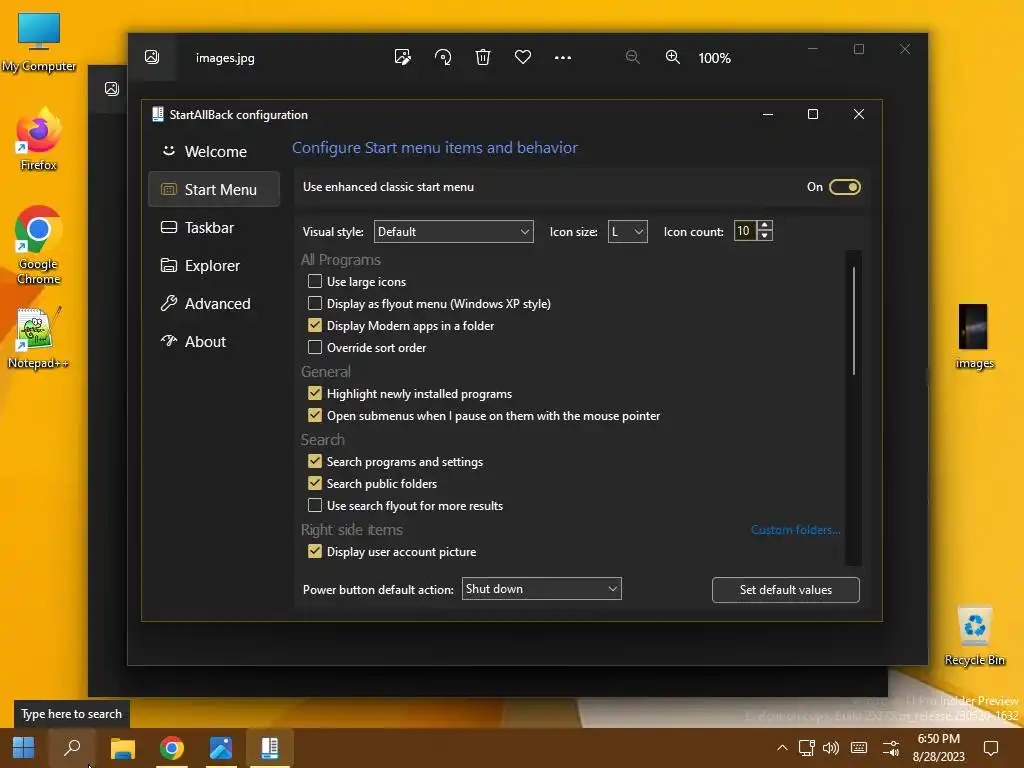
Task: Enable Use large icons checkbox
Action: click(x=315, y=281)
